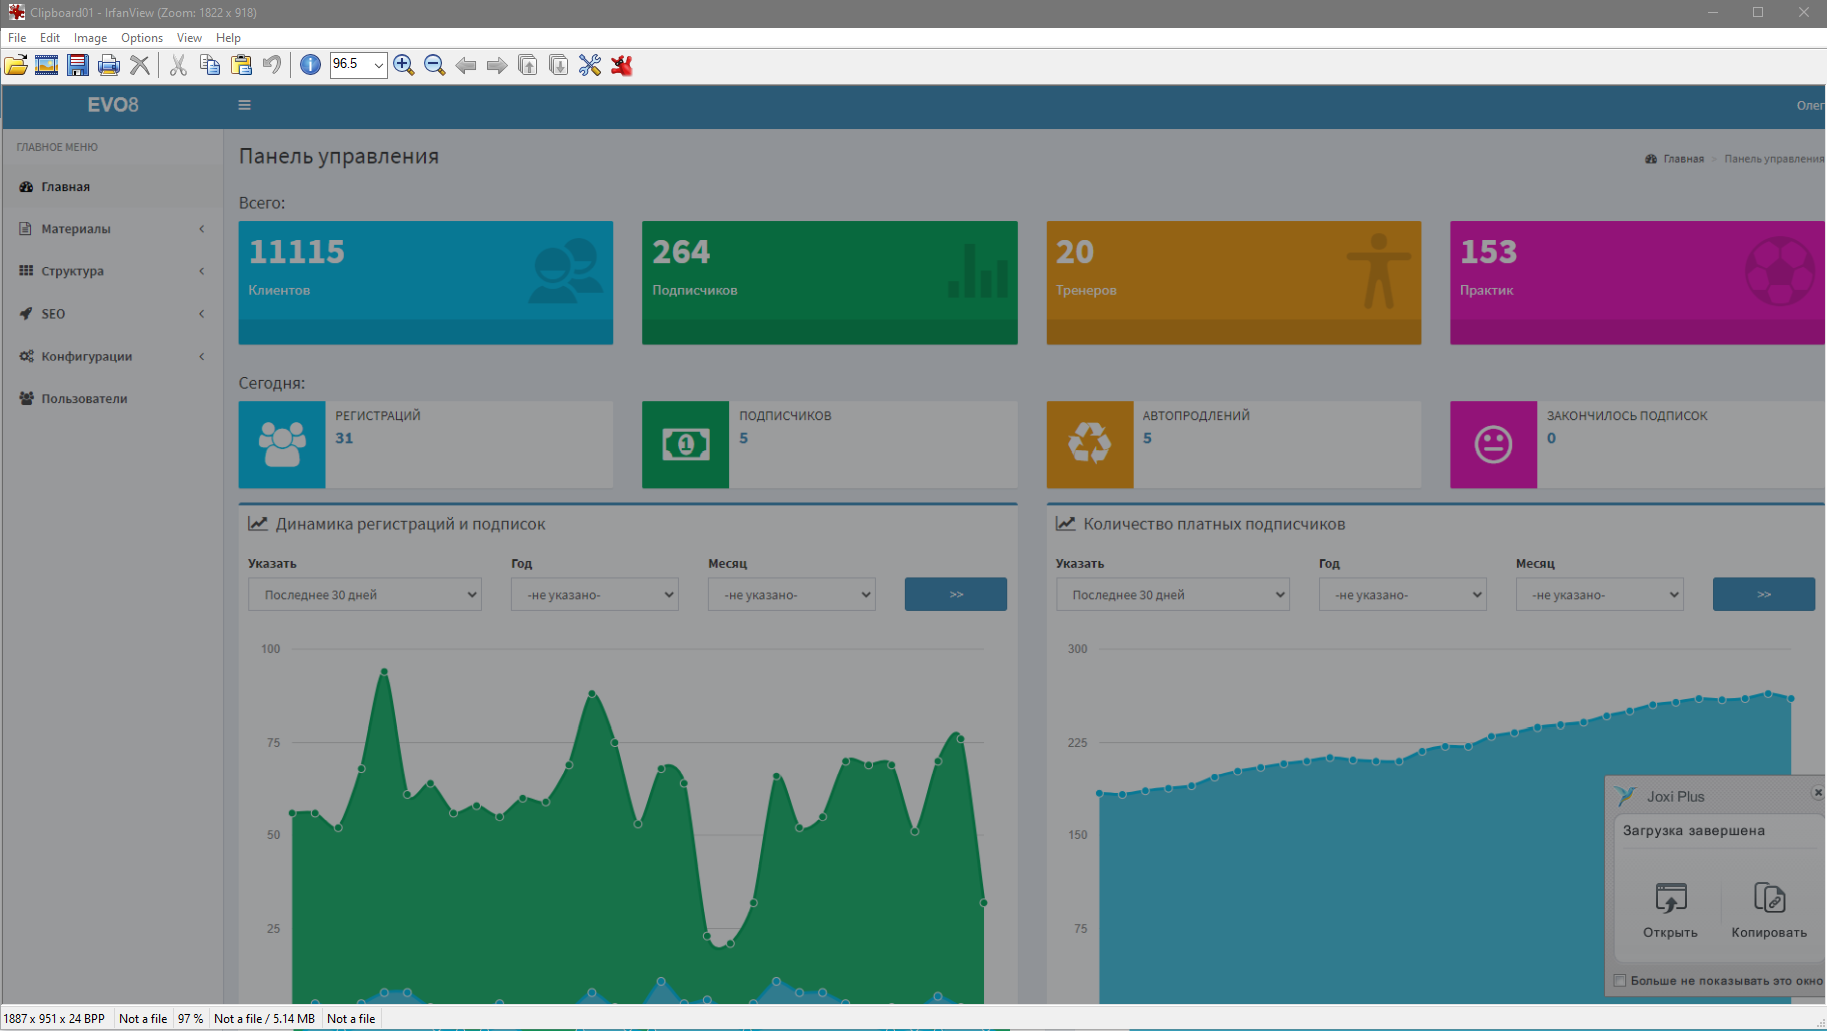
Task: Click the image information icon
Action: [310, 65]
